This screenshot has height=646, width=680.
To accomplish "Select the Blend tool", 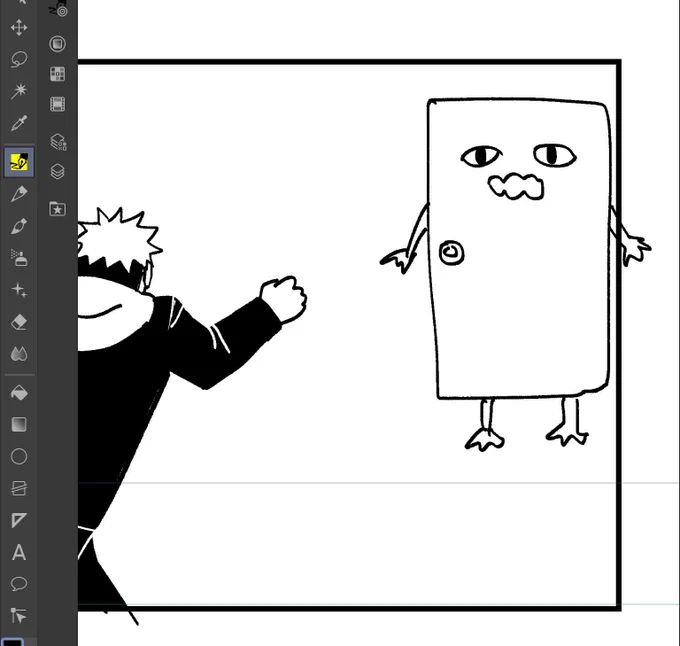I will [x=19, y=354].
